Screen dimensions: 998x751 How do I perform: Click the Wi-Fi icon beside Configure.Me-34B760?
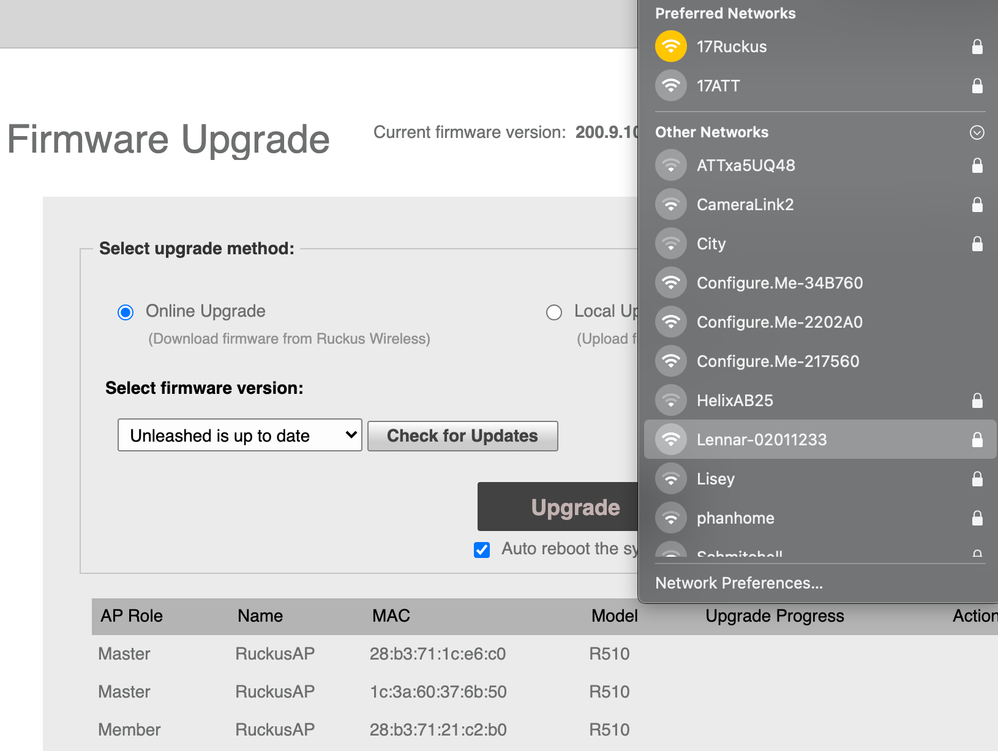point(671,283)
